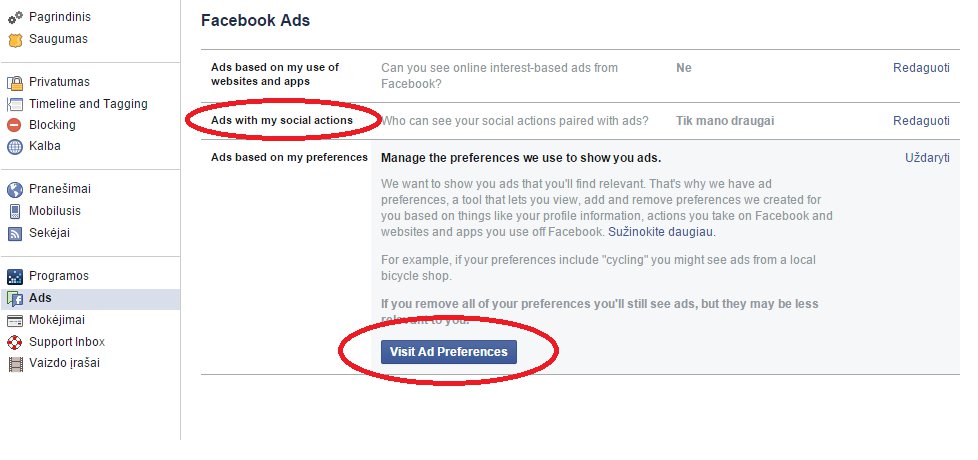978x460 pixels.
Task: Edit the websites and apps ads setting
Action: click(x=921, y=68)
